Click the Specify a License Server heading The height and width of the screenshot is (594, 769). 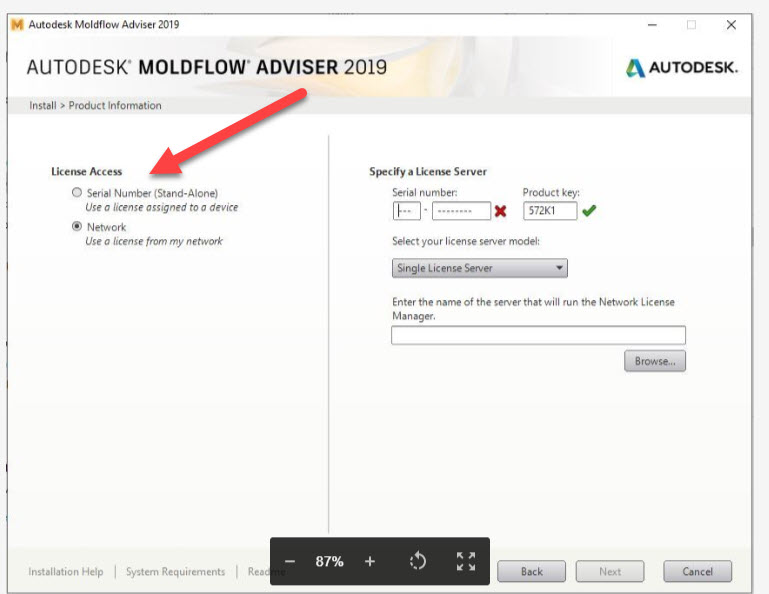(x=428, y=172)
